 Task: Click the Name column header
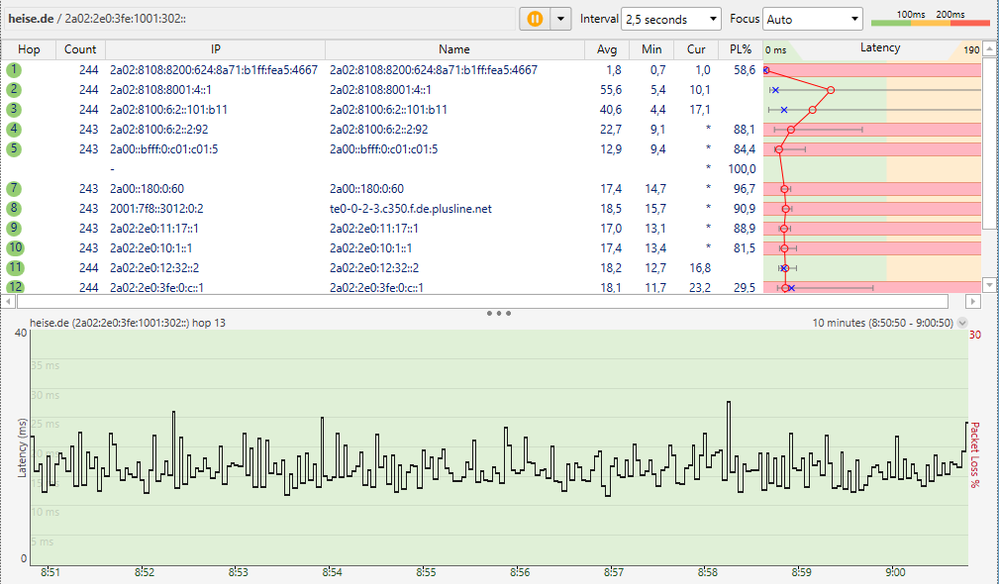tap(453, 49)
